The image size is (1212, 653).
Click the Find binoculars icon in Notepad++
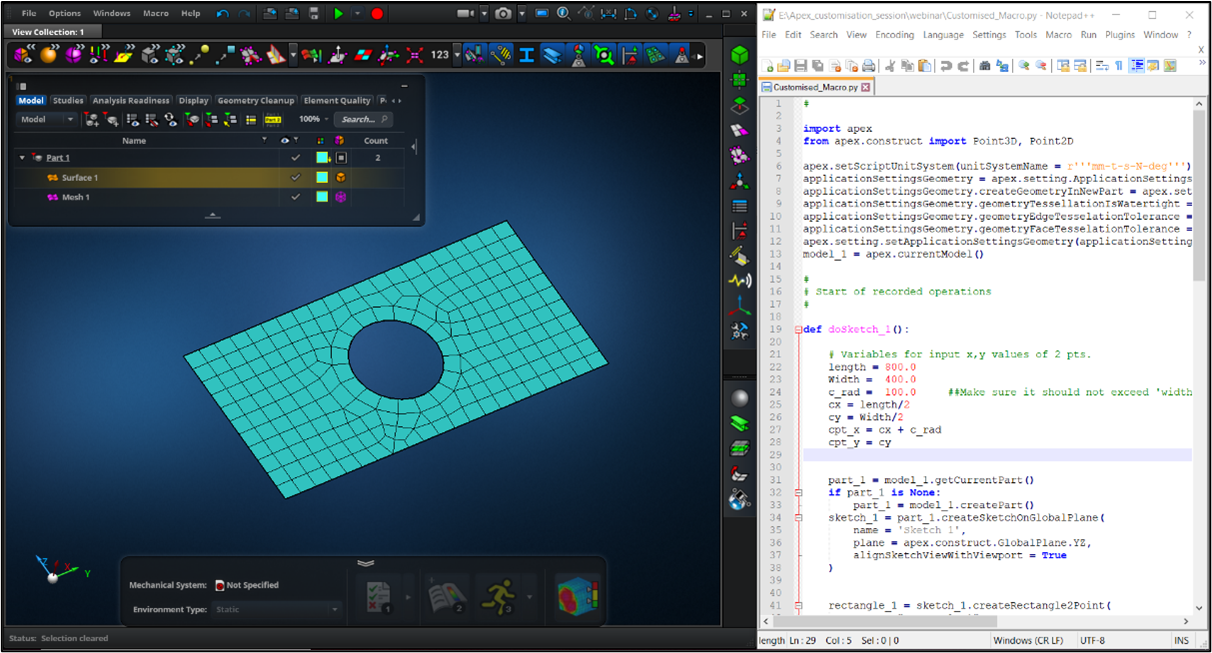coord(984,66)
